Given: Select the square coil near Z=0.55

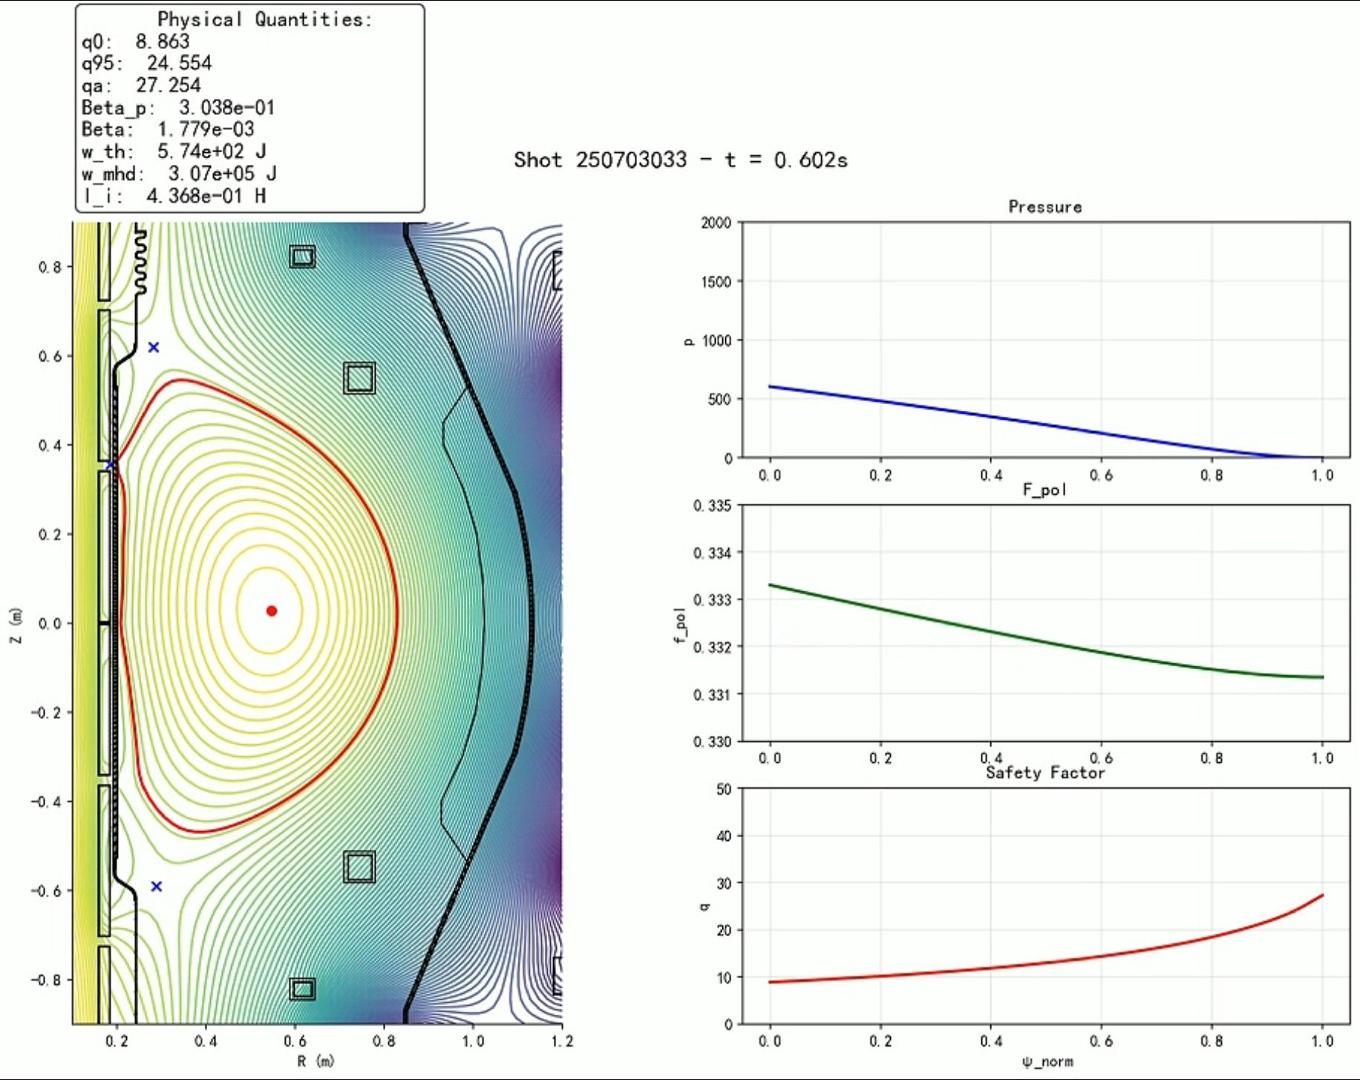Looking at the screenshot, I should pyautogui.click(x=359, y=378).
